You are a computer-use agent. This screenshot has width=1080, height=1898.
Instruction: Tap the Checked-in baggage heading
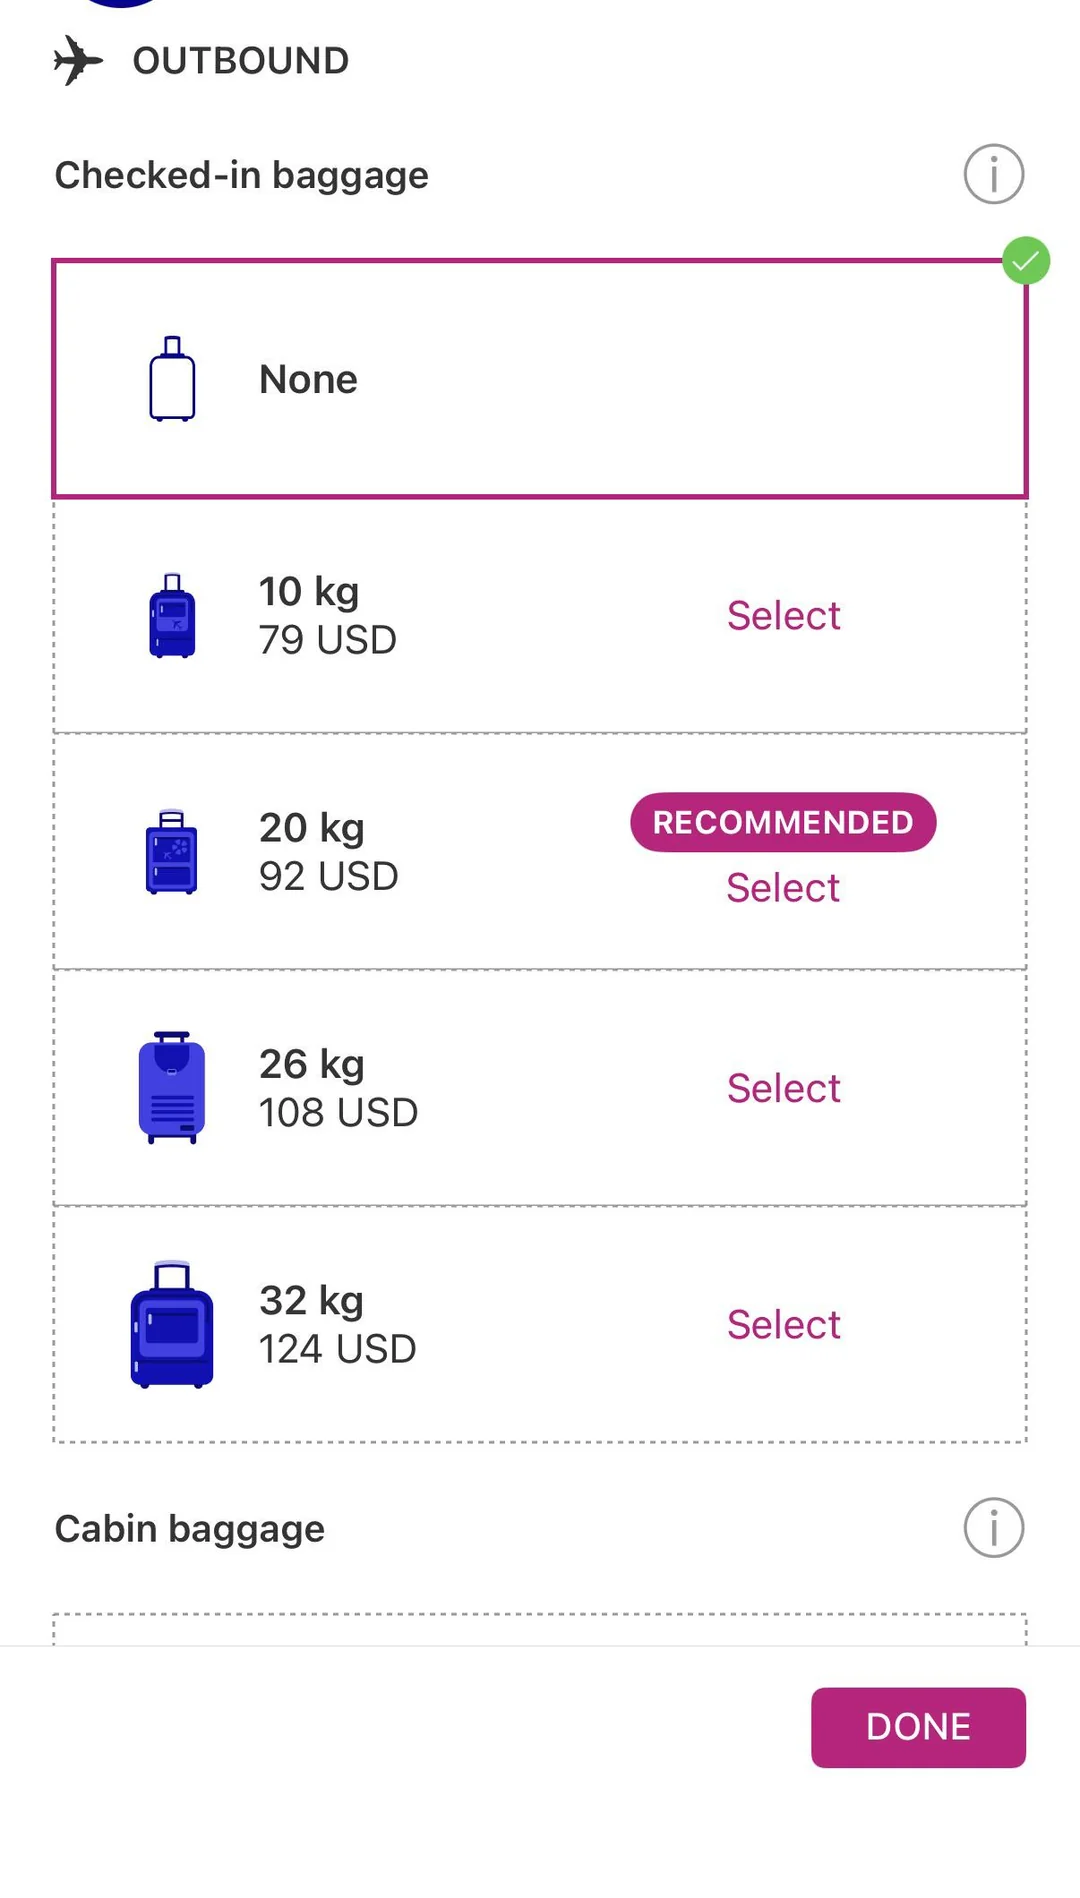pos(241,175)
